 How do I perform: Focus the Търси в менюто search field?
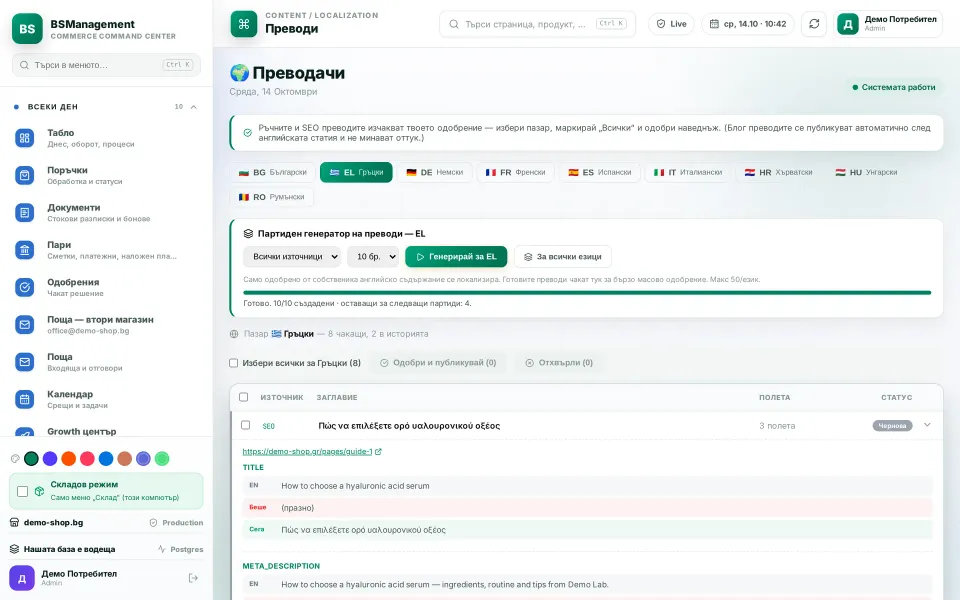[x=107, y=65]
